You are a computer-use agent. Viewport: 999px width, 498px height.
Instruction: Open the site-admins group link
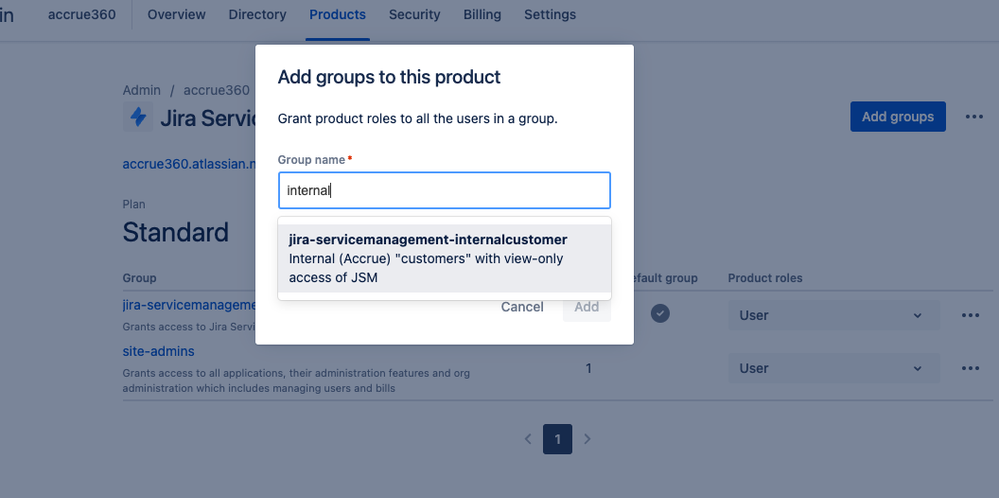pos(159,352)
